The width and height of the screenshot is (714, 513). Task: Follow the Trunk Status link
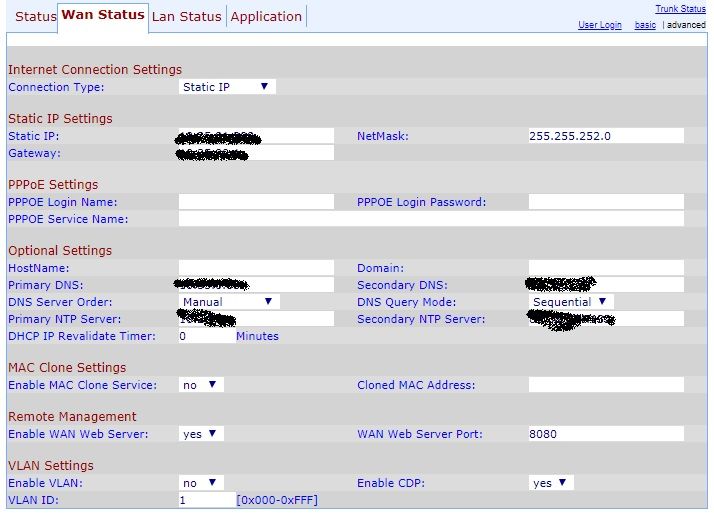pos(680,9)
